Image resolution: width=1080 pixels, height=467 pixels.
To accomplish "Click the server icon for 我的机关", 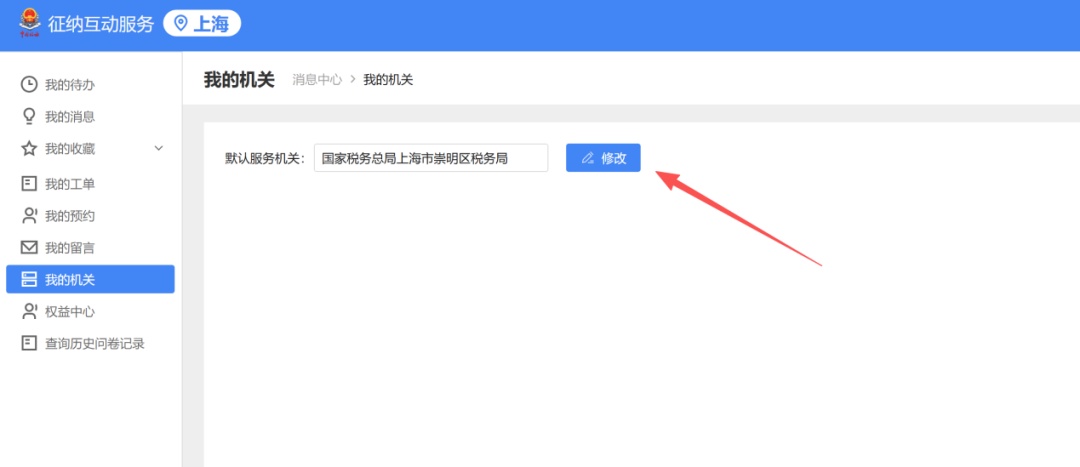I will pos(29,279).
